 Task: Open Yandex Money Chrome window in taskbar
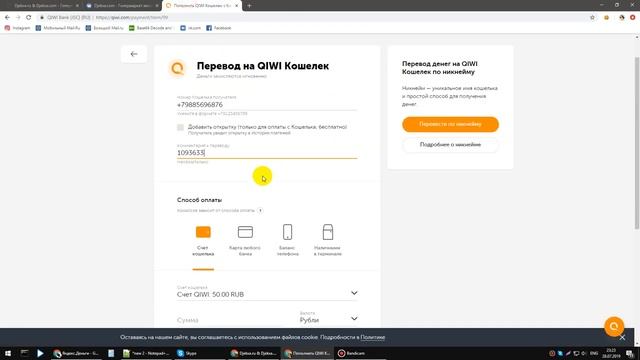pyautogui.click(x=76, y=353)
